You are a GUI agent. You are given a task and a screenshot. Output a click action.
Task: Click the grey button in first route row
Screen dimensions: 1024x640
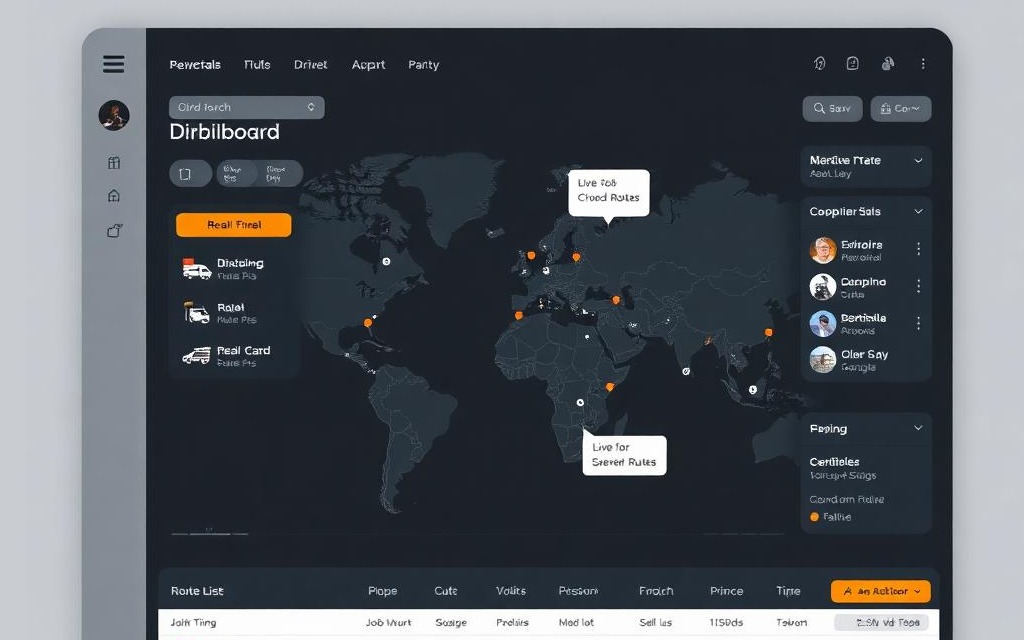click(x=881, y=622)
